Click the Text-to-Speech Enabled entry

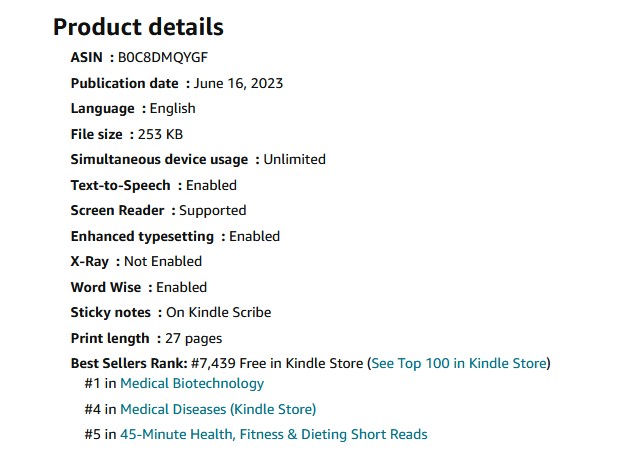point(154,186)
